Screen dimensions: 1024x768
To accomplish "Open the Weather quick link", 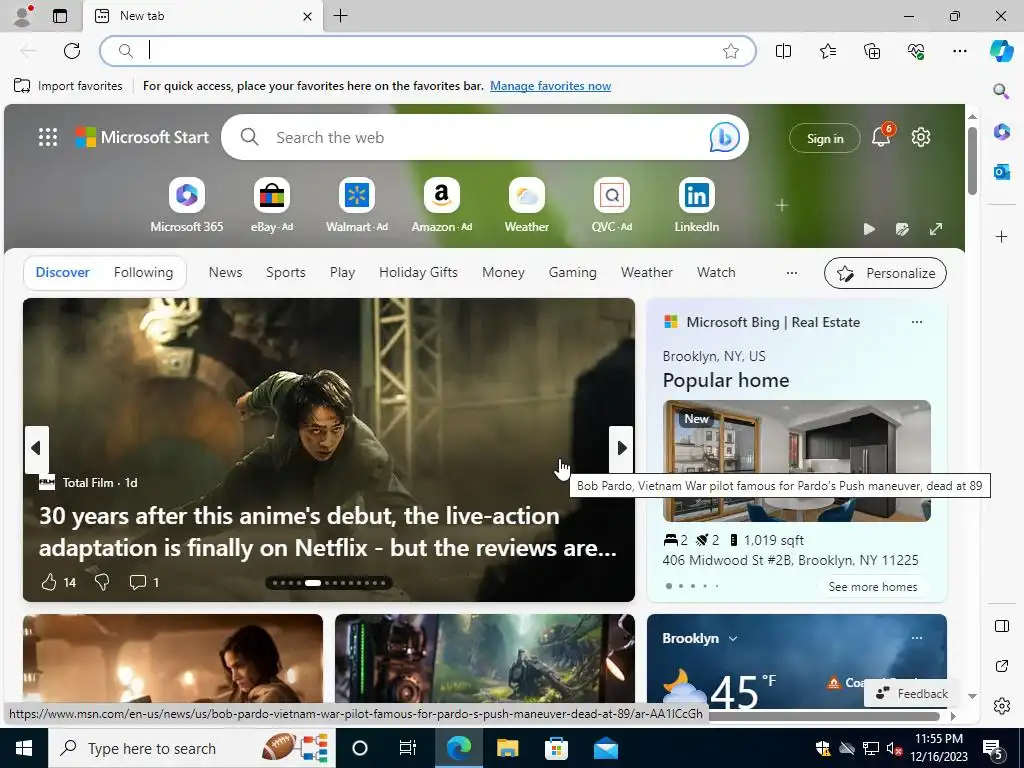I will [x=526, y=205].
